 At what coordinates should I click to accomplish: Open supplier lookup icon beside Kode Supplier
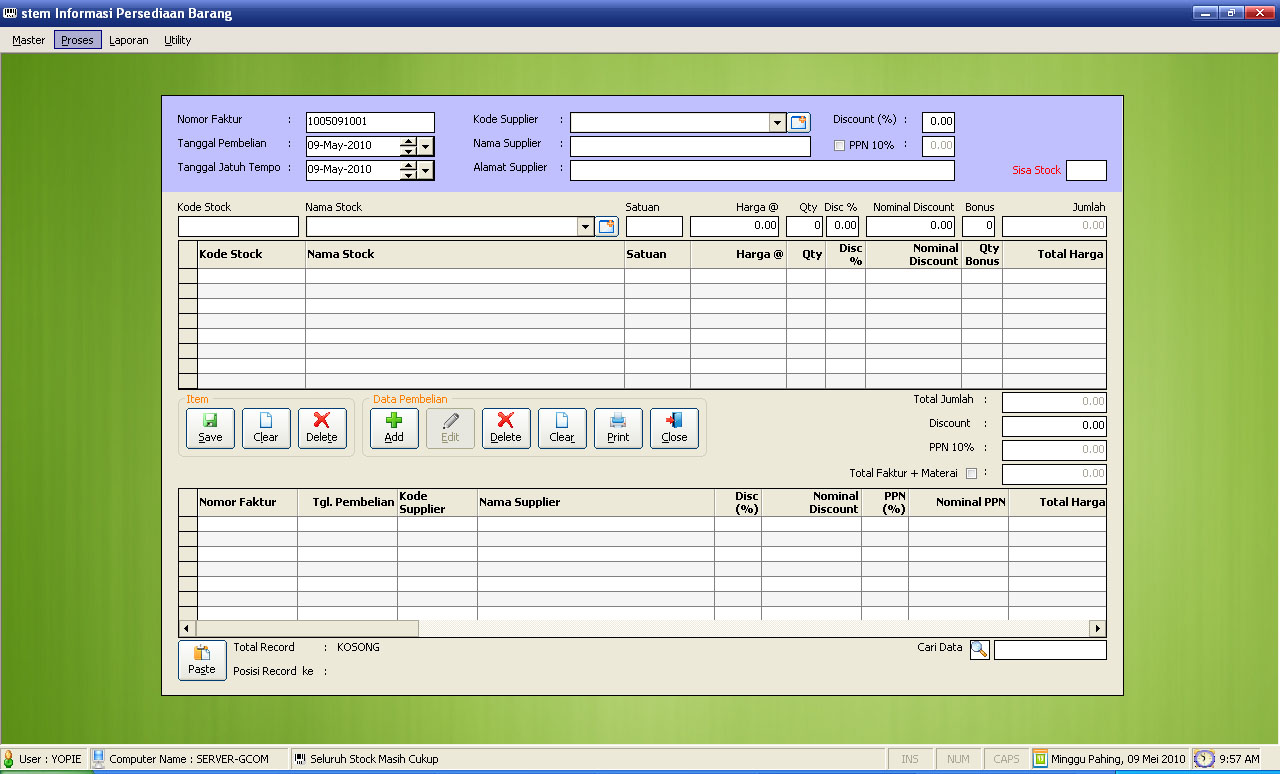(x=798, y=122)
